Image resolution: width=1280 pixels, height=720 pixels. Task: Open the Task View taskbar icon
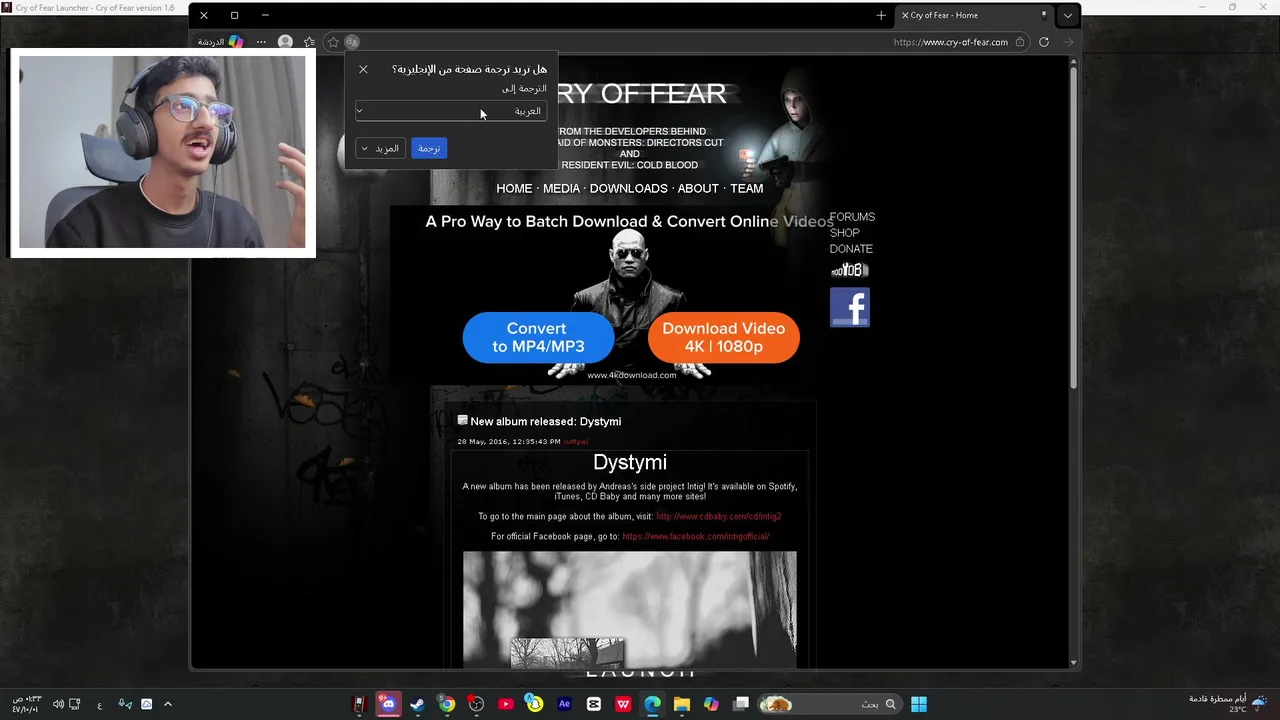tap(741, 704)
